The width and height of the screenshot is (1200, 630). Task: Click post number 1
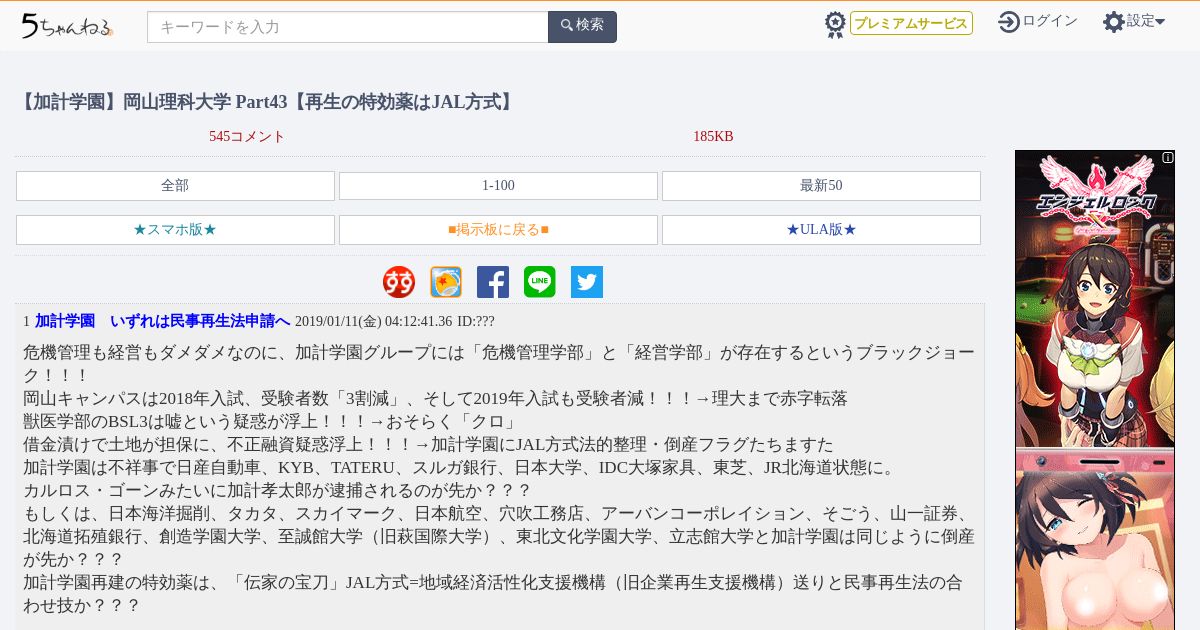click(x=27, y=322)
